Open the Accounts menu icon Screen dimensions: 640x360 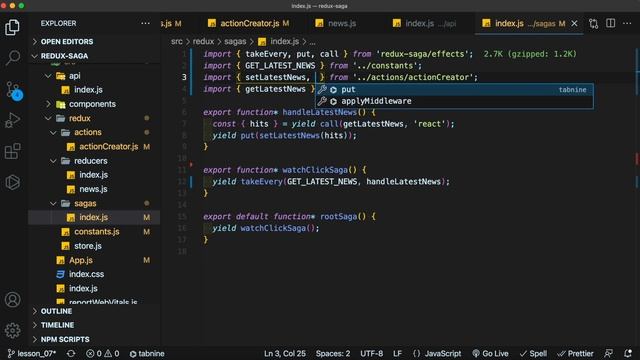point(12,300)
